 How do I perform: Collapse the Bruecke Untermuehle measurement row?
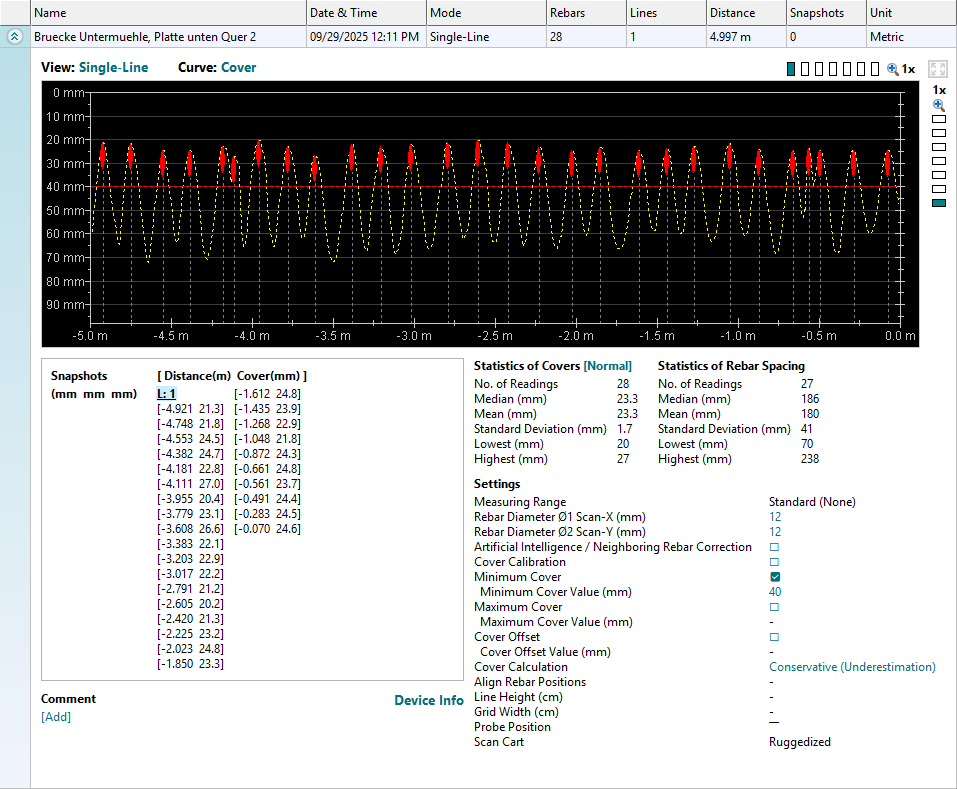click(15, 37)
